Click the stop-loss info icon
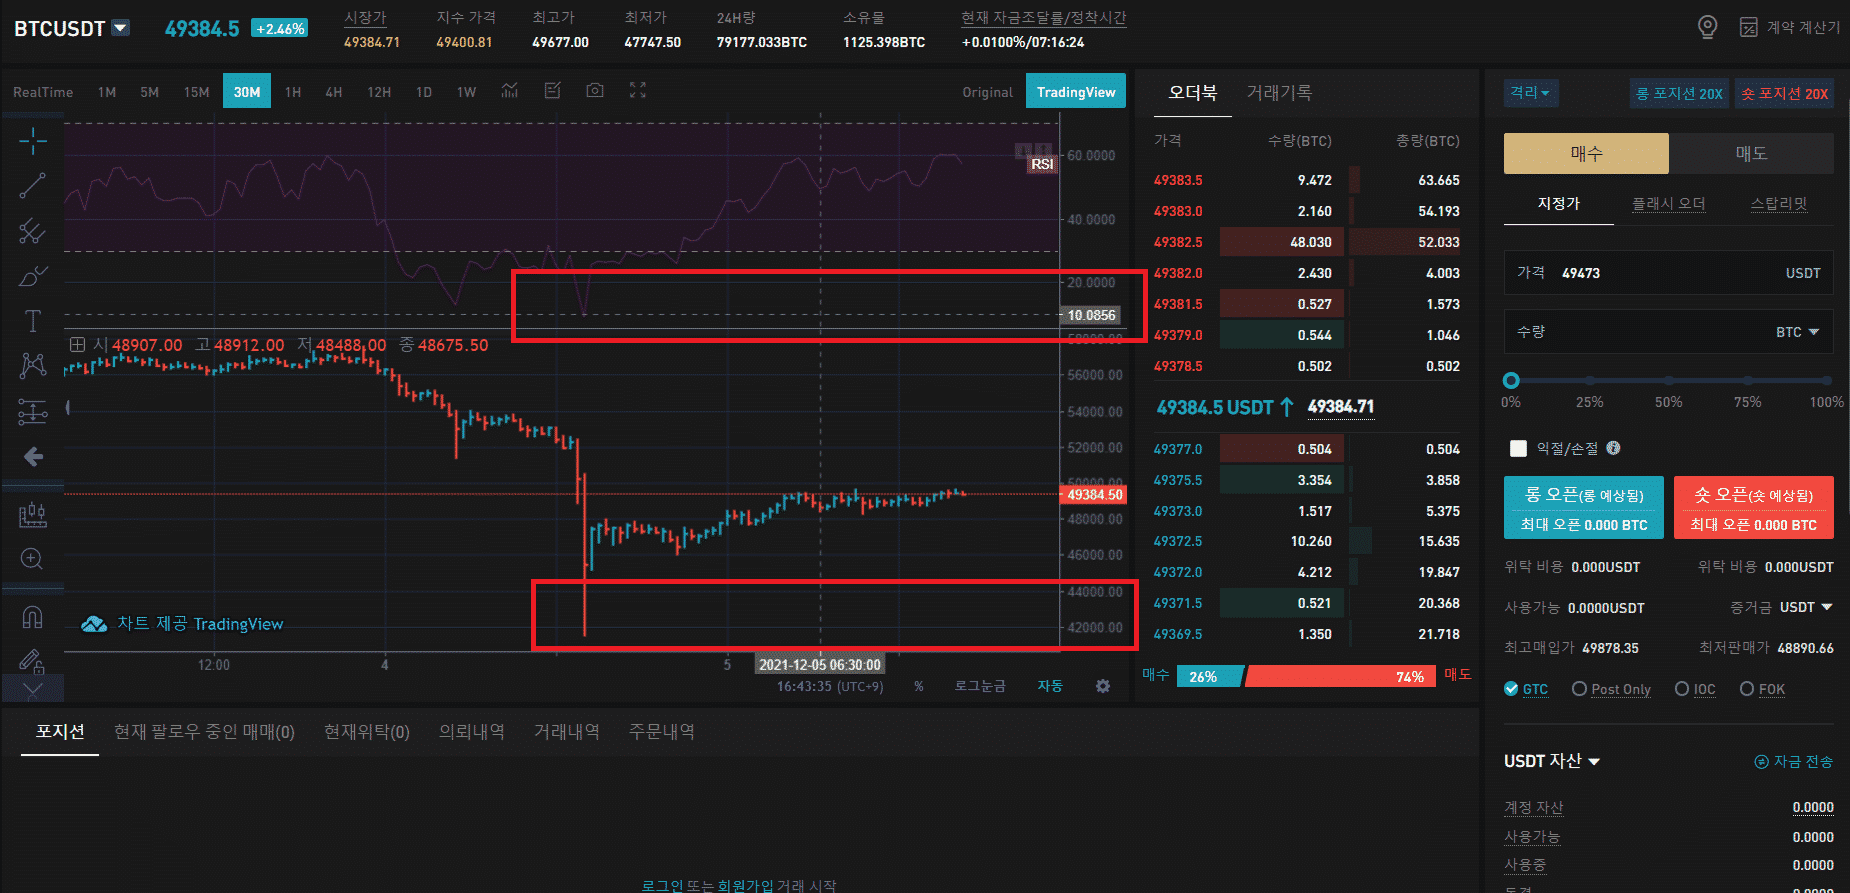 pos(1613,448)
